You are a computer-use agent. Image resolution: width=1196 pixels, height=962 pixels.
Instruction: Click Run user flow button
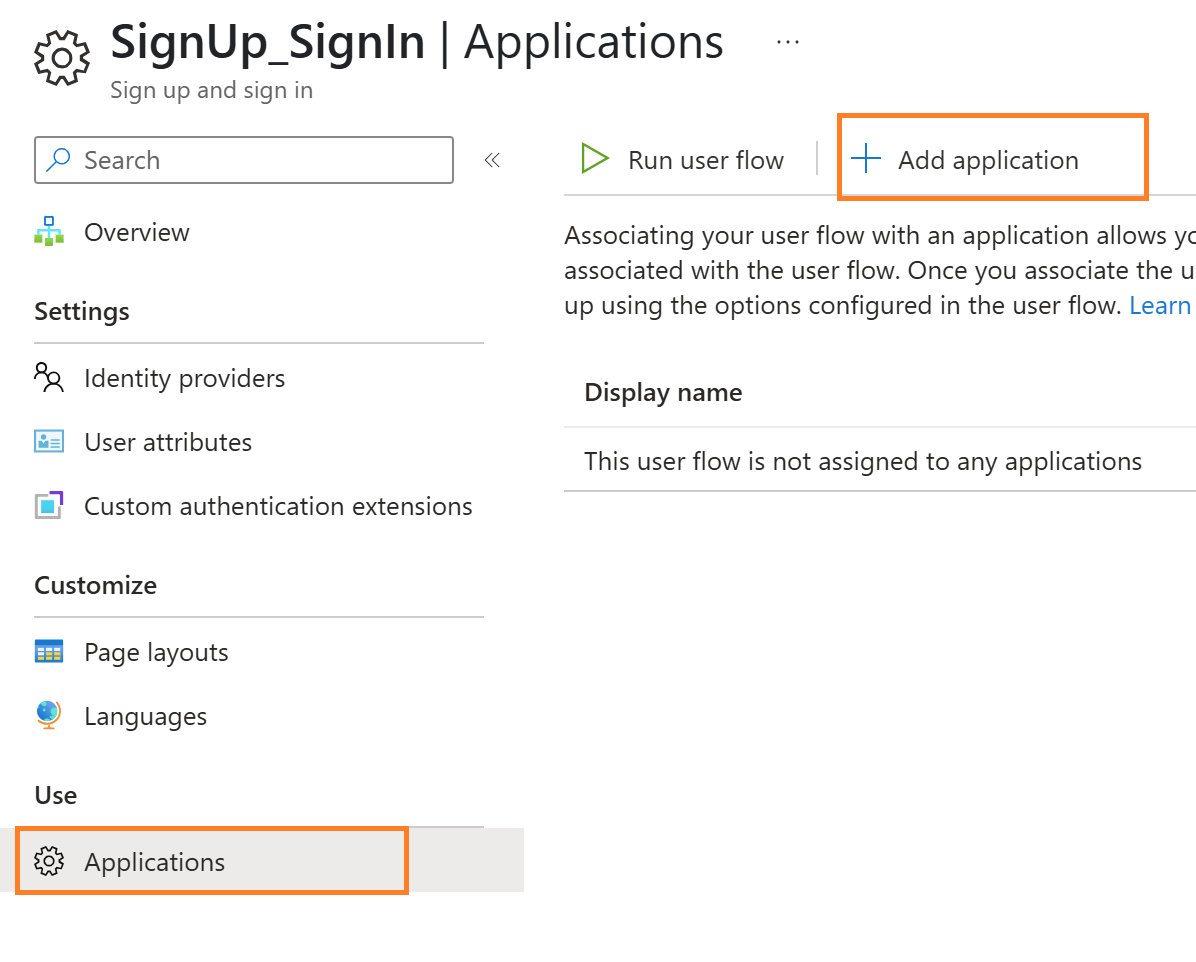click(x=683, y=160)
